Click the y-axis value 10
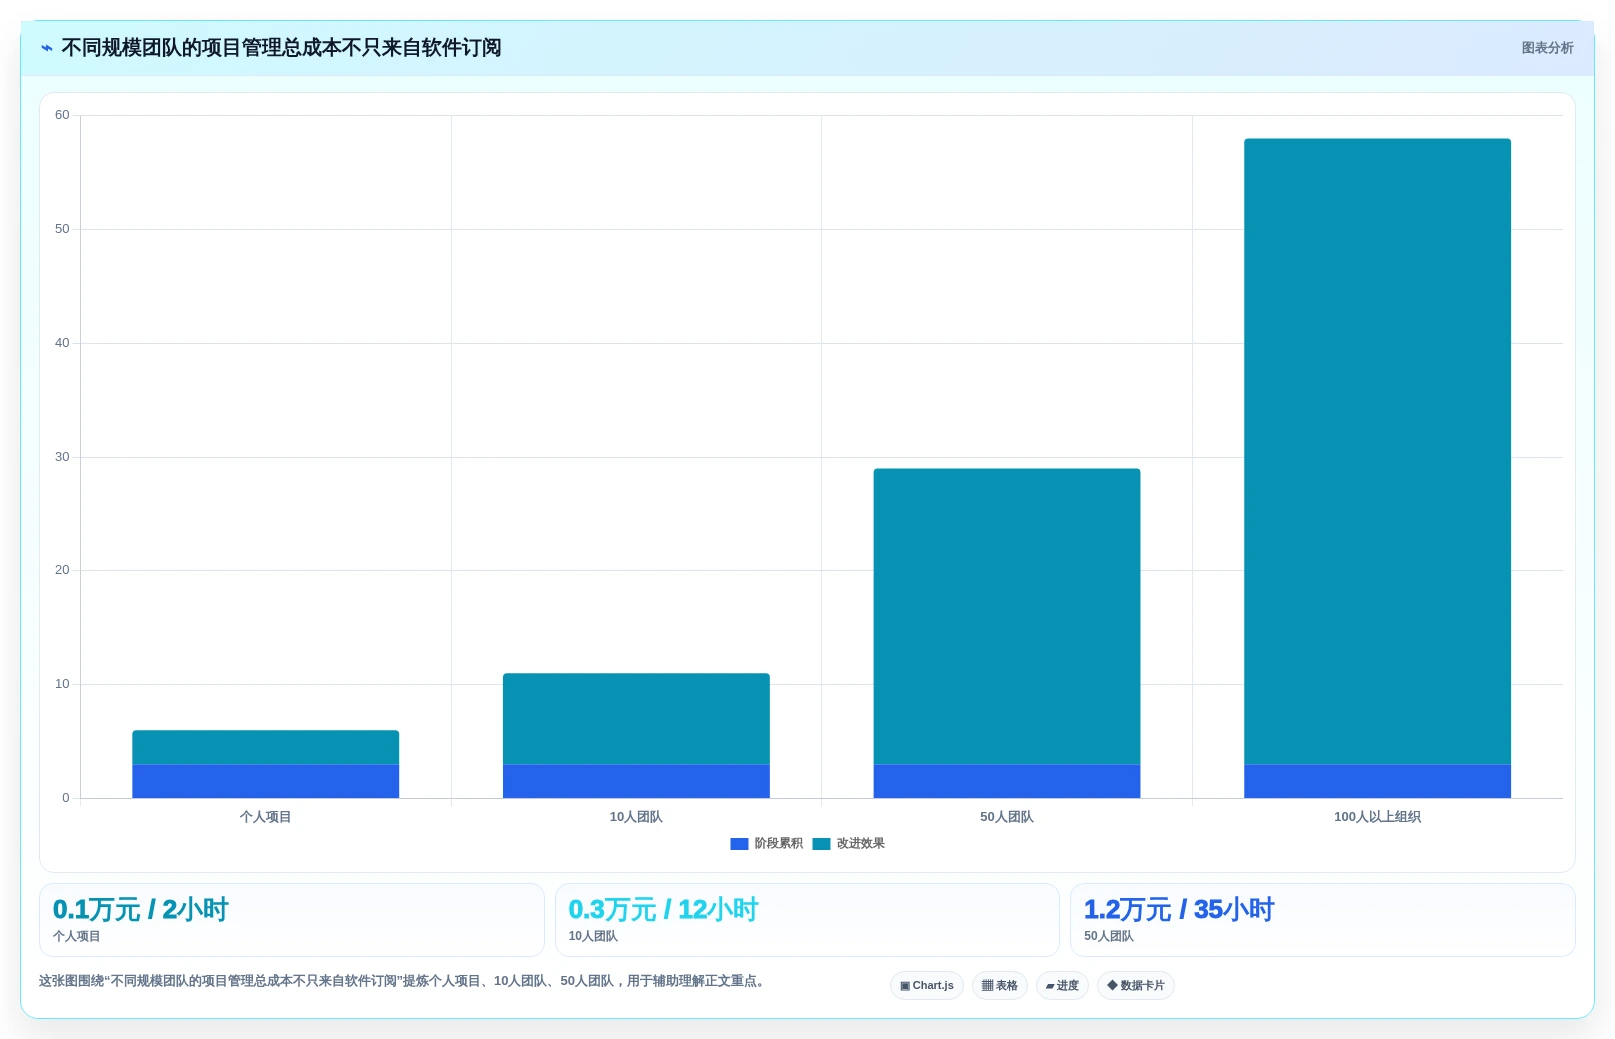1615x1039 pixels. coord(62,684)
